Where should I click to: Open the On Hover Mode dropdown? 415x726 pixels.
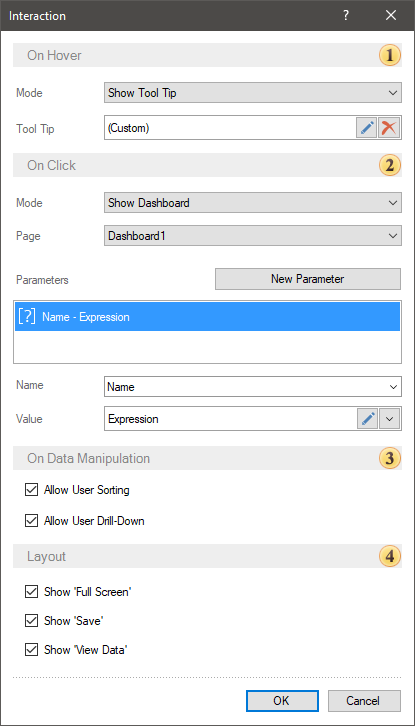253,93
